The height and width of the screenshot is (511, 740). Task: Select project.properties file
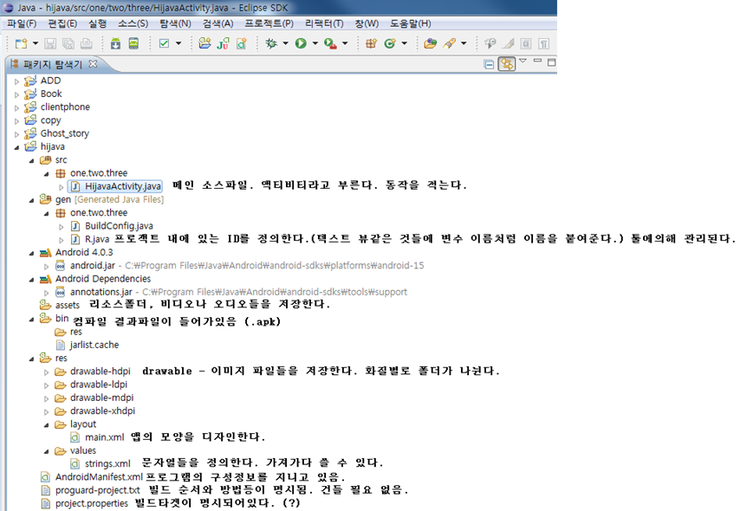tap(85, 503)
